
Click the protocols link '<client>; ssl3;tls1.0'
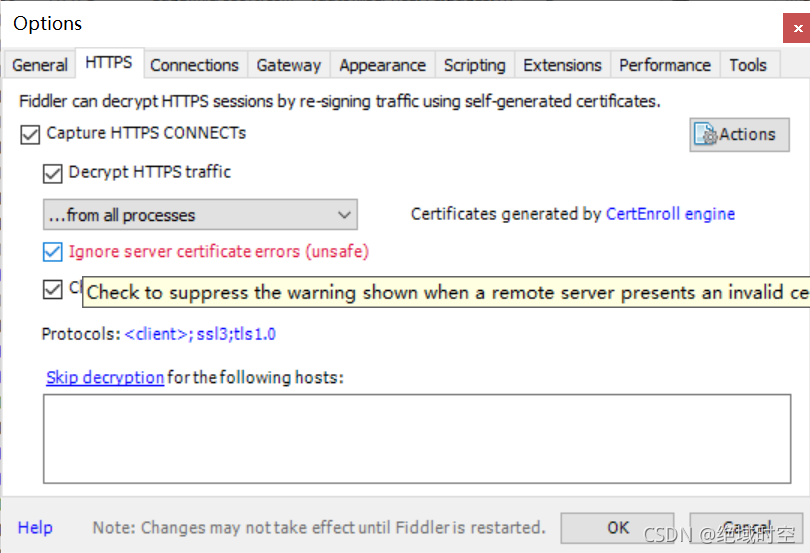(x=200, y=334)
